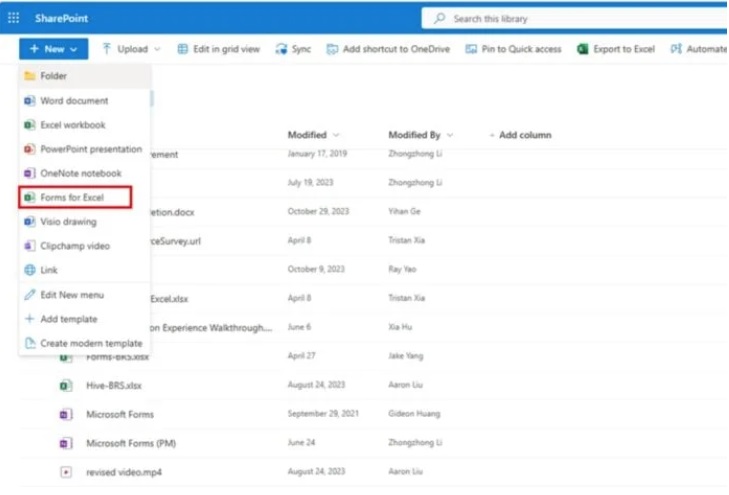Image resolution: width=729 pixels, height=495 pixels.
Task: Click the January 17, 2019 modified date
Action: point(317,153)
